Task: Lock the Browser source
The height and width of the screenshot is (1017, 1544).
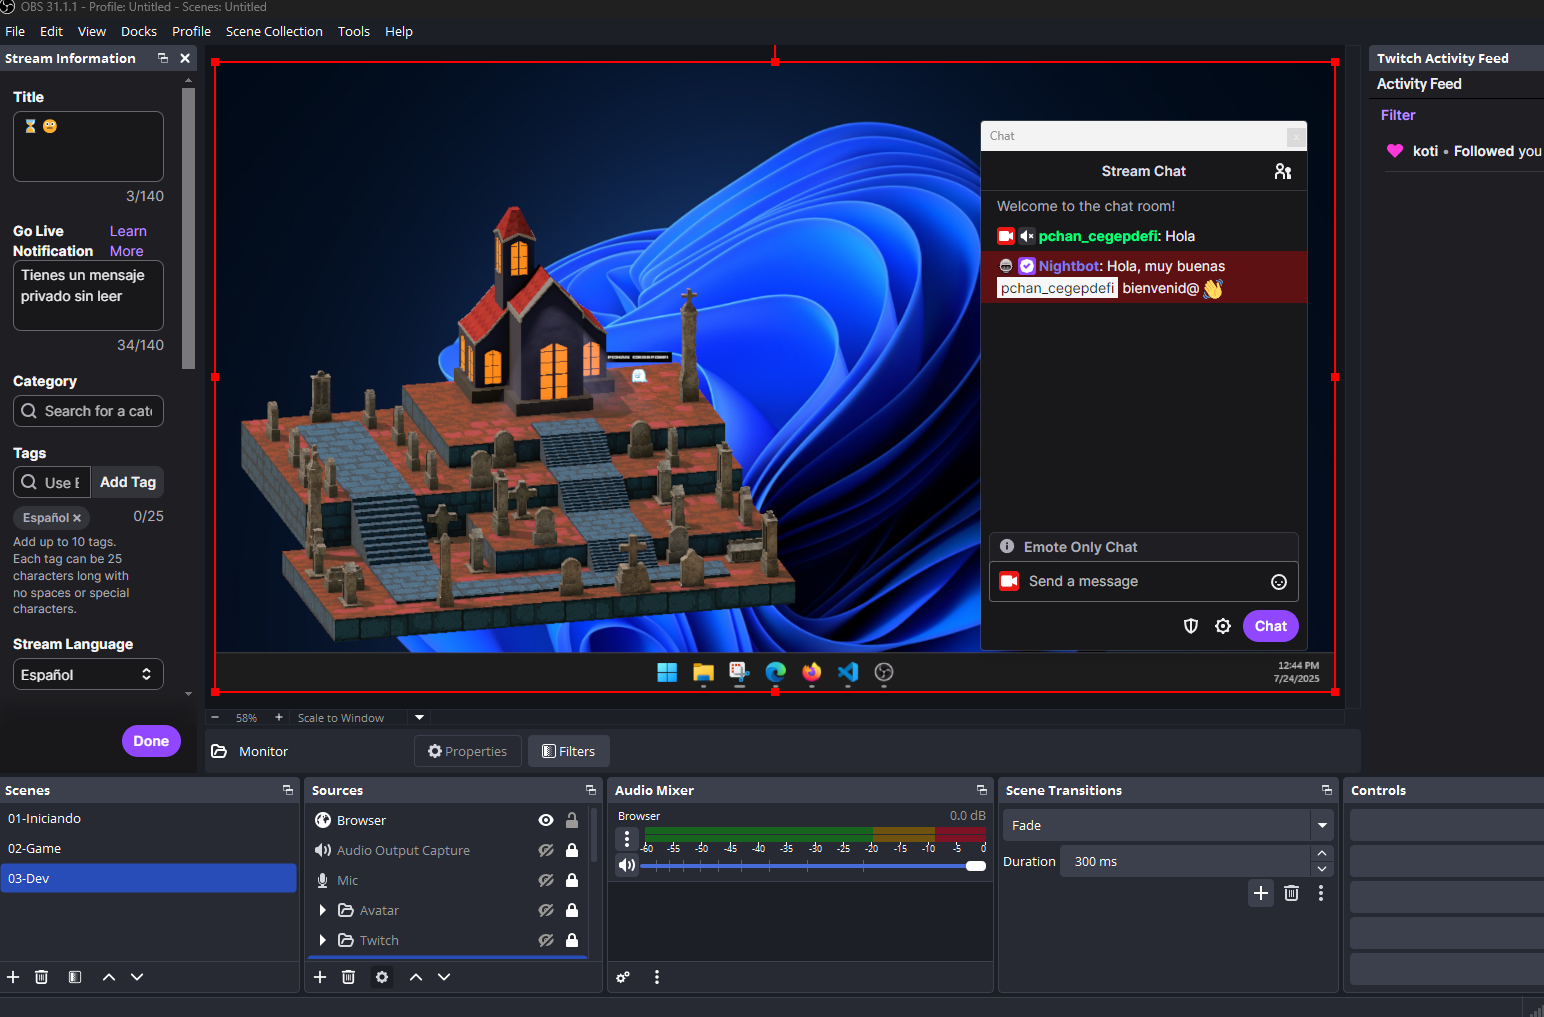Action: (x=572, y=820)
